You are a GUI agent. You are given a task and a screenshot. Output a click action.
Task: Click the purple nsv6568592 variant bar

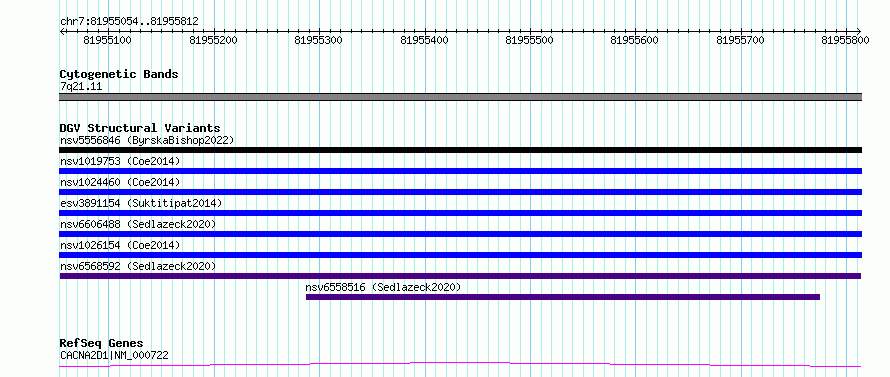point(460,276)
